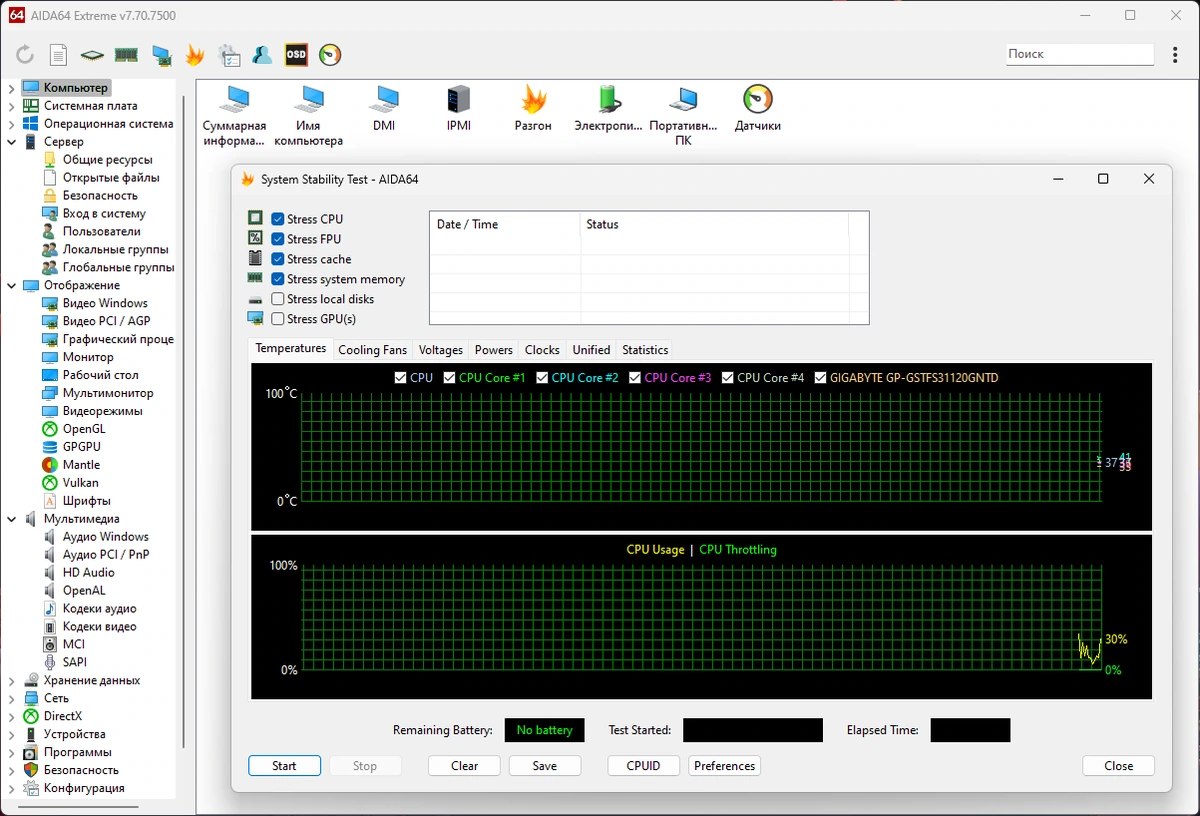This screenshot has height=816, width=1200.
Task: Enable Stress GPU(s) checkbox
Action: pyautogui.click(x=278, y=319)
